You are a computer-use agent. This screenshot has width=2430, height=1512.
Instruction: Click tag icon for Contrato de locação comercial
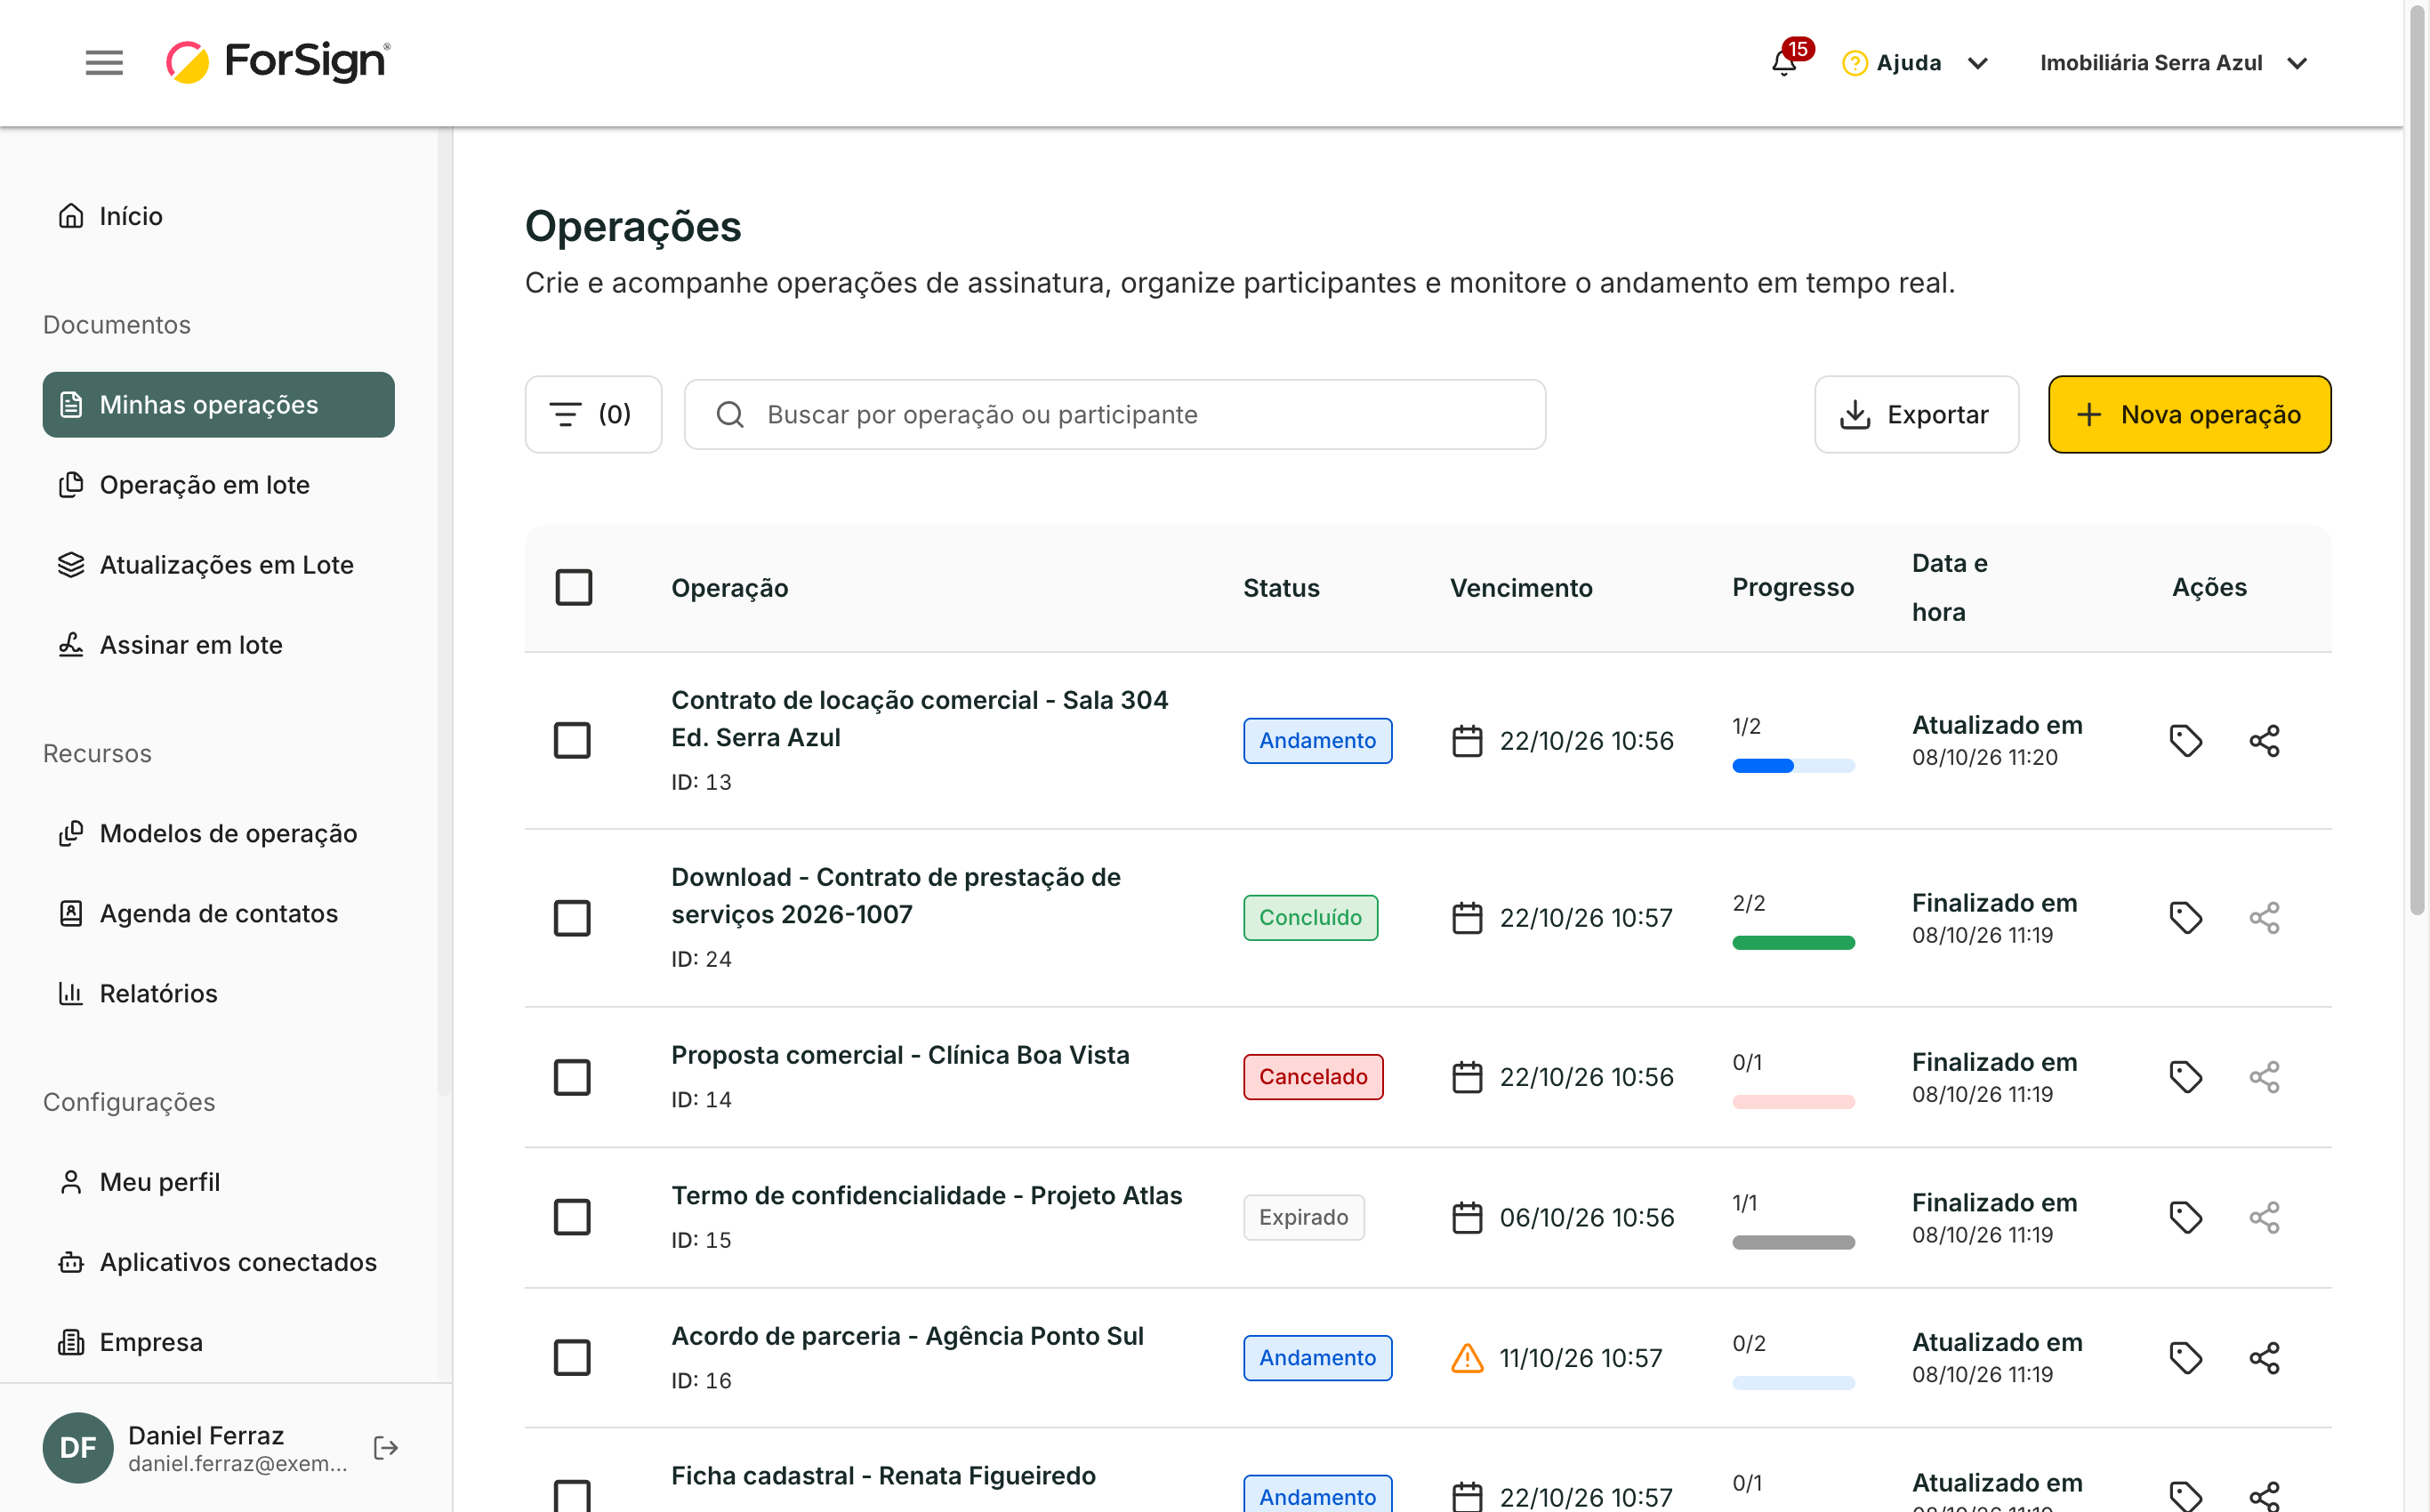pyautogui.click(x=2186, y=741)
